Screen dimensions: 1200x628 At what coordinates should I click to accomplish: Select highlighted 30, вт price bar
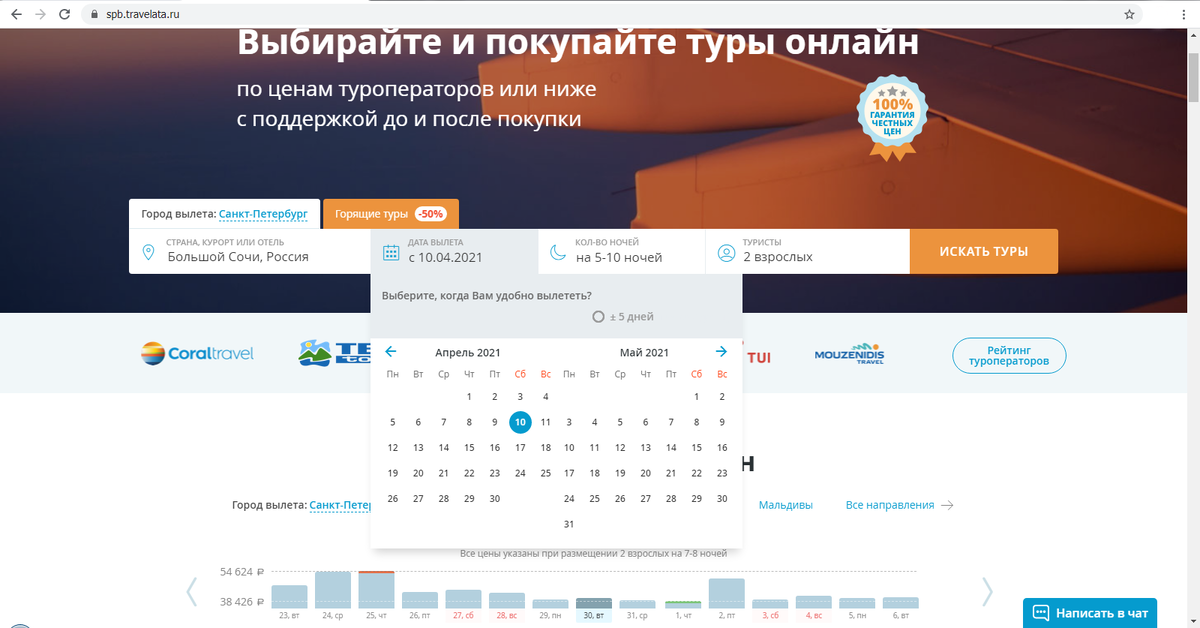tap(594, 603)
